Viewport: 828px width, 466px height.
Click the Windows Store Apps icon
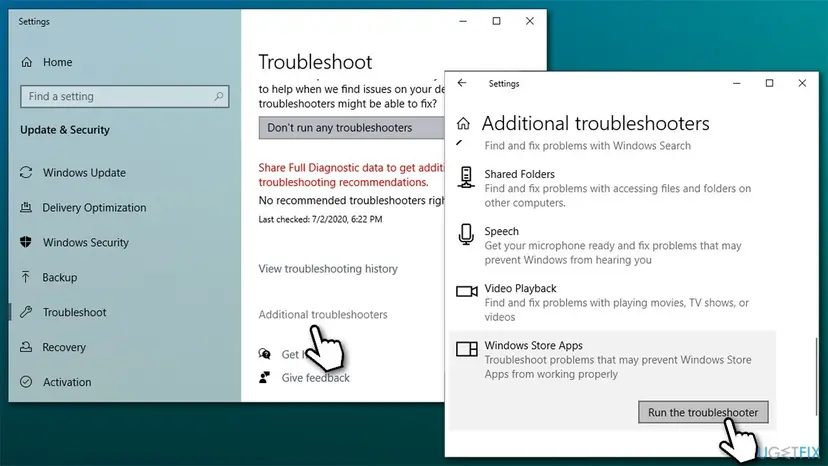467,349
